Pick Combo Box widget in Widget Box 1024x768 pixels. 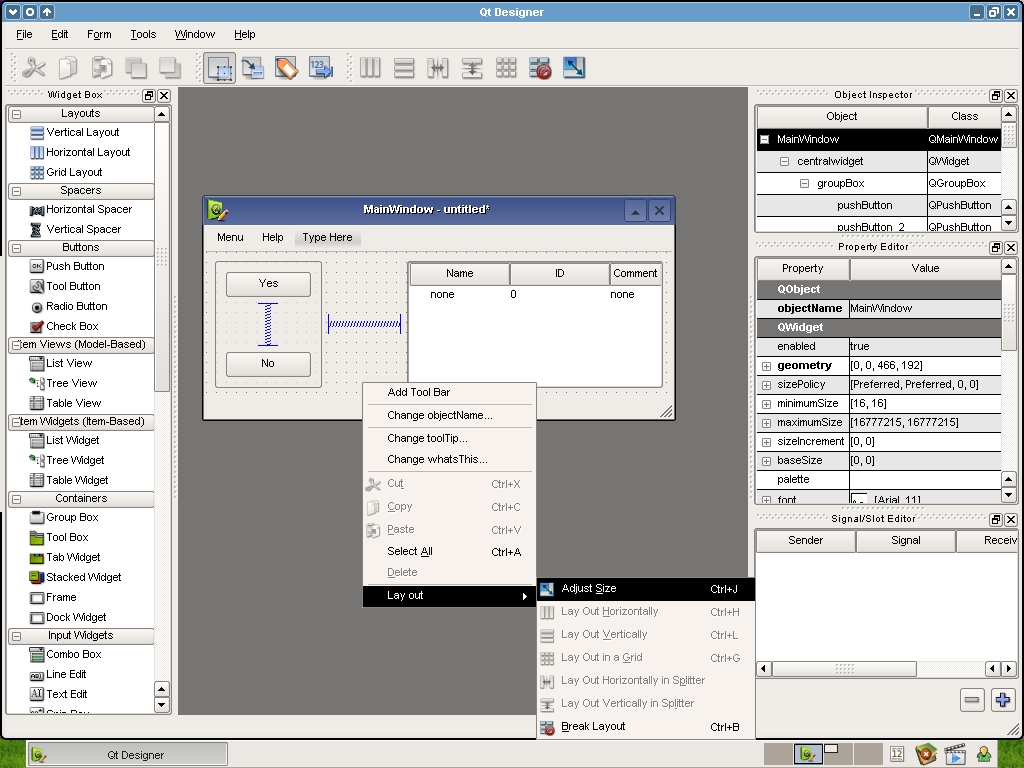pyautogui.click(x=66, y=654)
